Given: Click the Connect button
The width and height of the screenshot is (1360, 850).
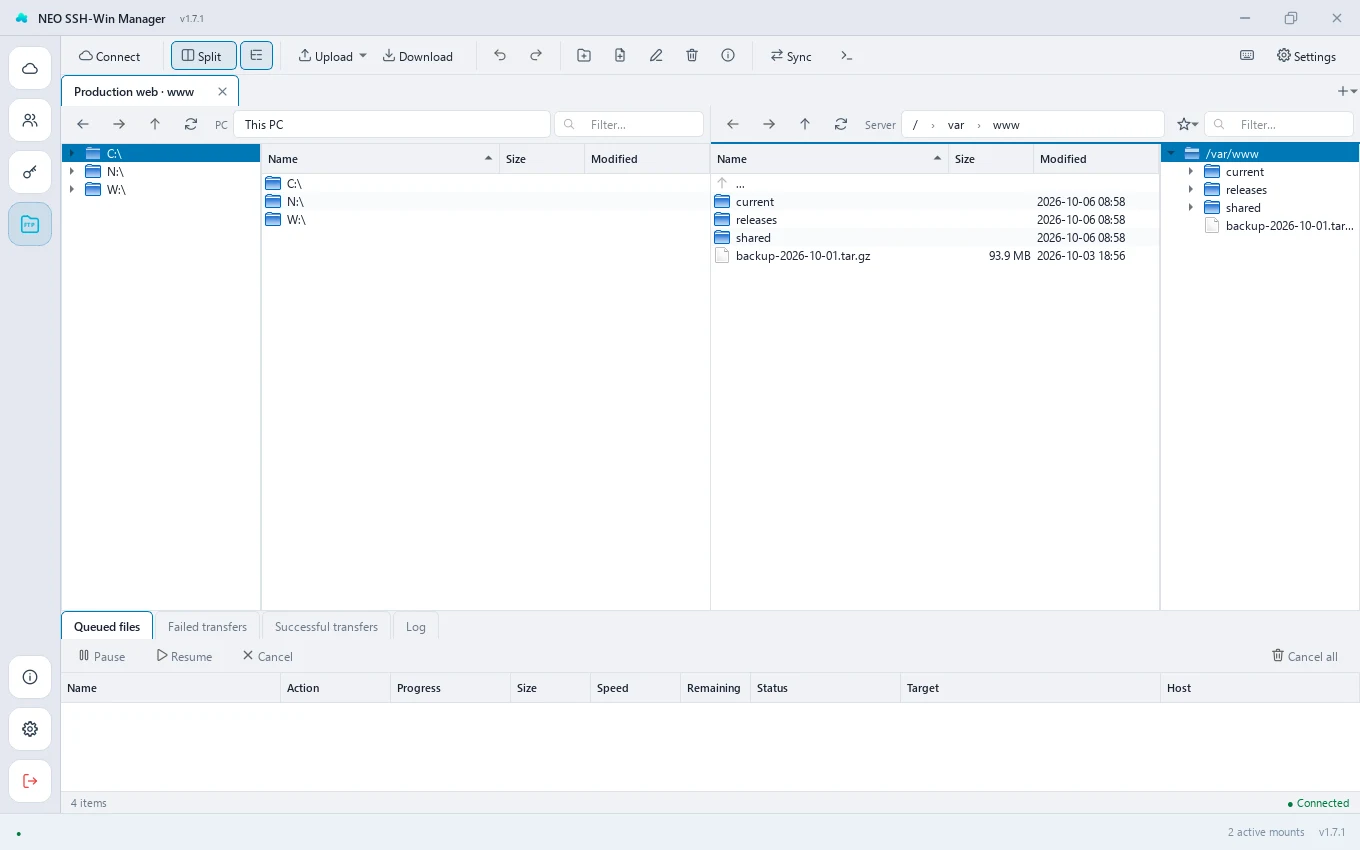Looking at the screenshot, I should click(x=110, y=56).
